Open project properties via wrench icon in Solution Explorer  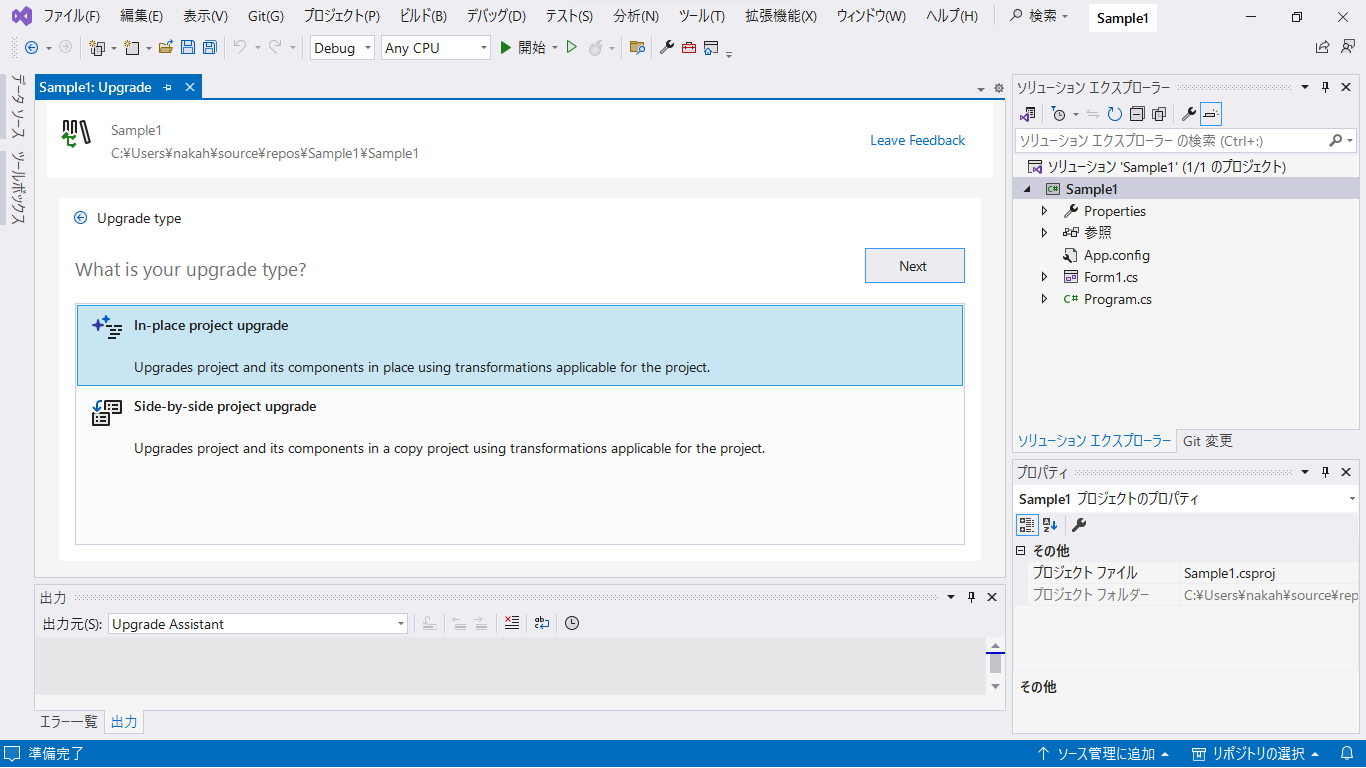click(x=1188, y=115)
